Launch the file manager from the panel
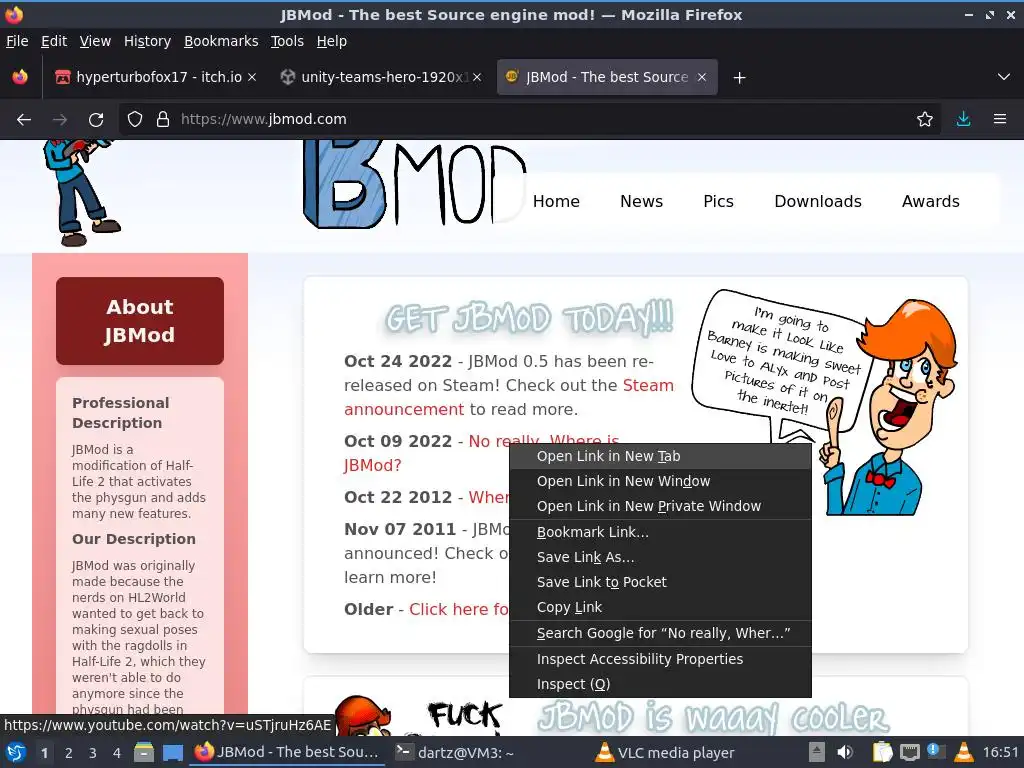1024x768 pixels. [144, 753]
